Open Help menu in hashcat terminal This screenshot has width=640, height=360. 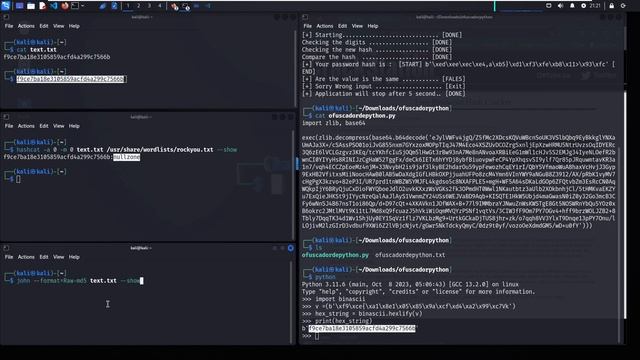point(74,126)
